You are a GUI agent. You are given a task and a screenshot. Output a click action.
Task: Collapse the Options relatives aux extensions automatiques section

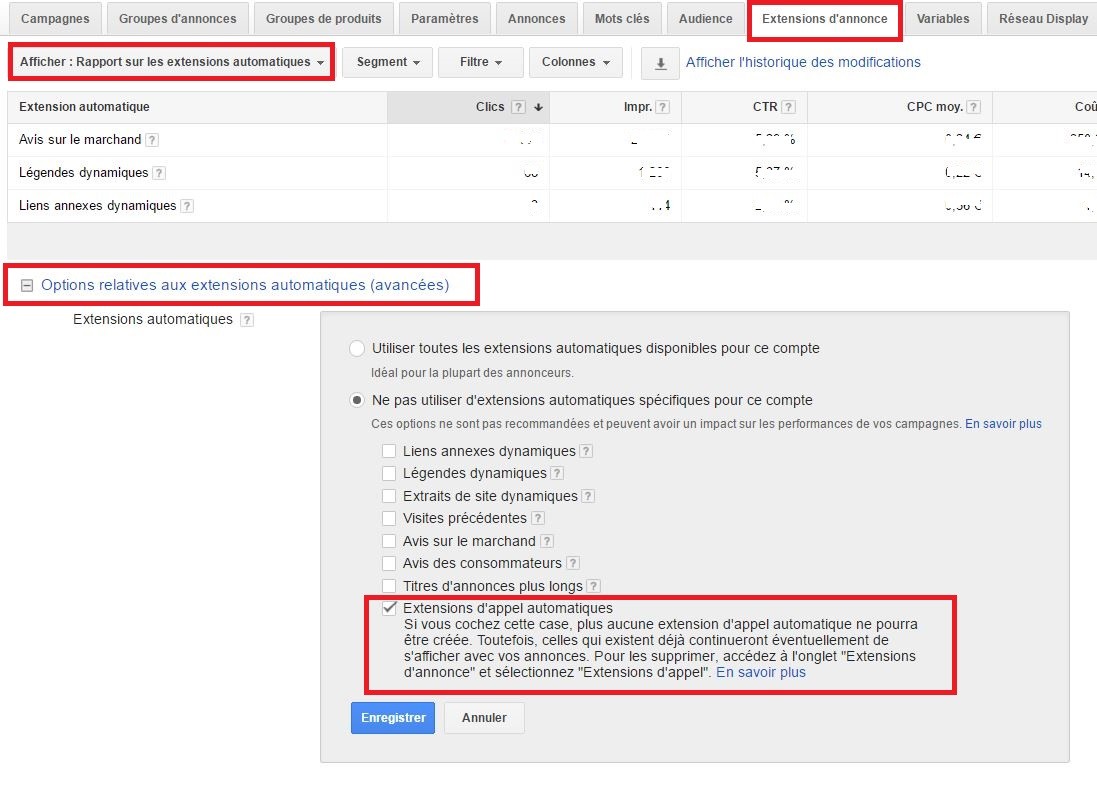(27, 285)
